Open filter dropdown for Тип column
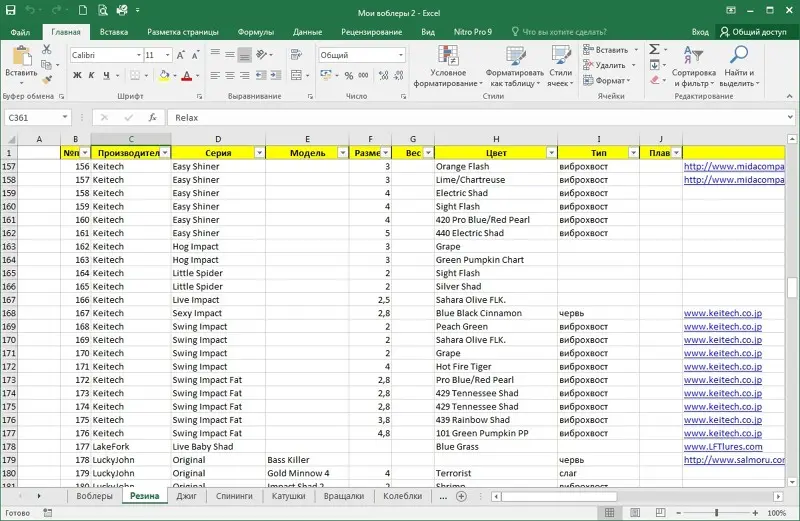This screenshot has width=800, height=521. (633, 153)
